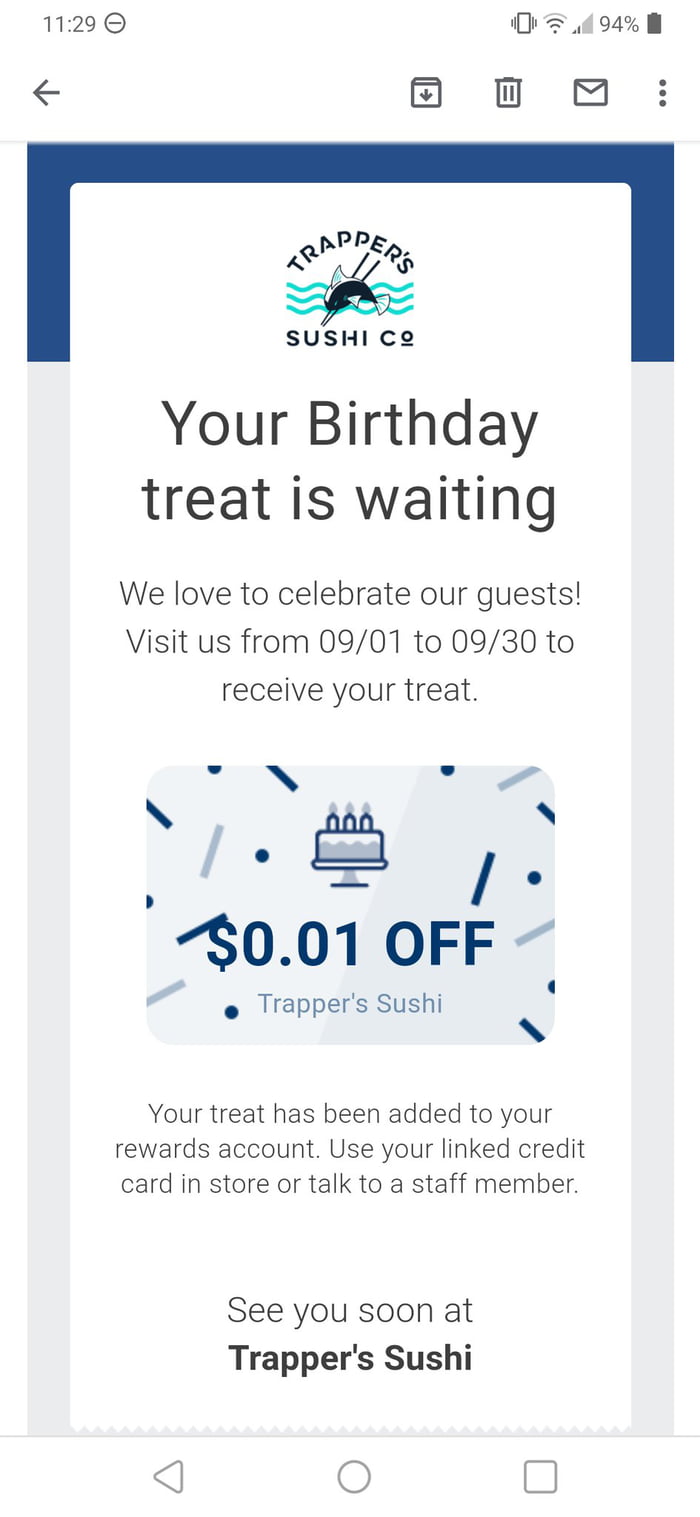Screen dimensions: 700x1517
Task: Tap the 'Your Birthday treat is waiting' heading
Action: [350, 460]
